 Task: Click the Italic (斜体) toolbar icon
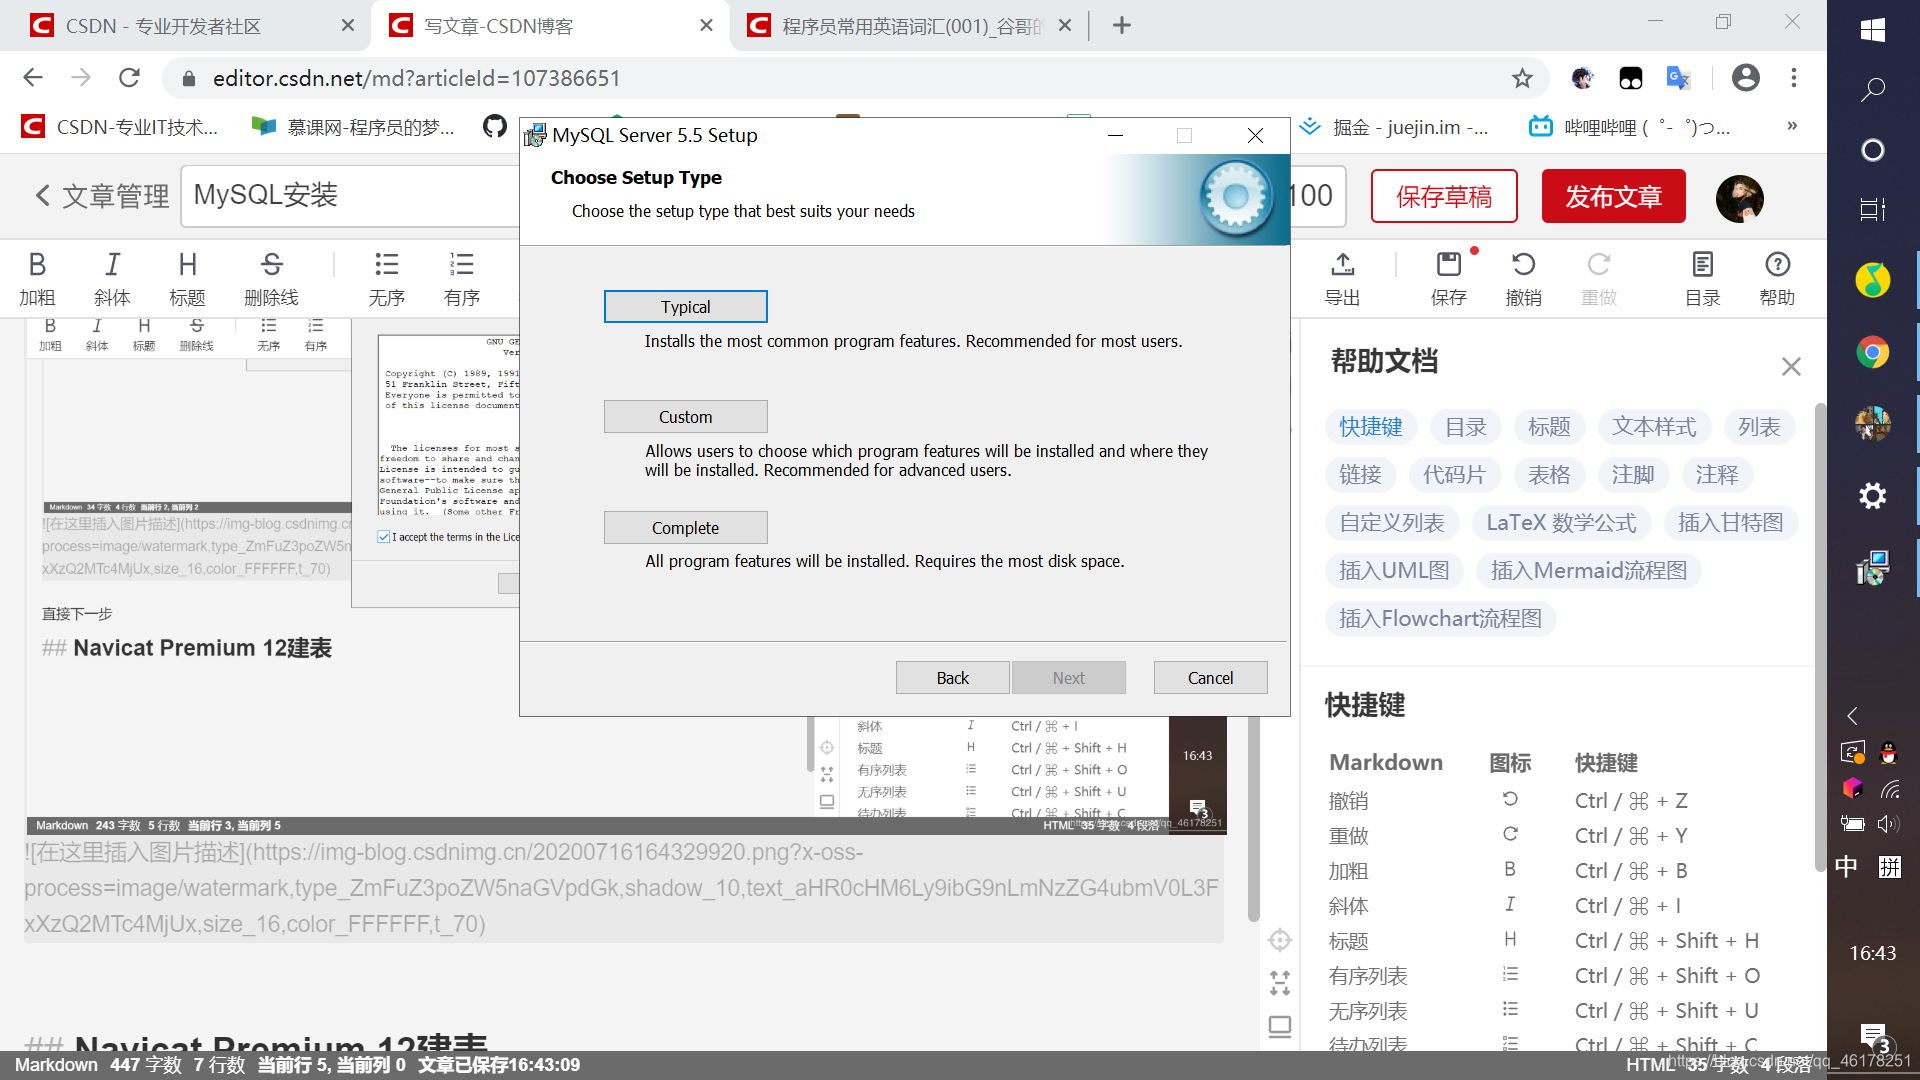tap(112, 278)
